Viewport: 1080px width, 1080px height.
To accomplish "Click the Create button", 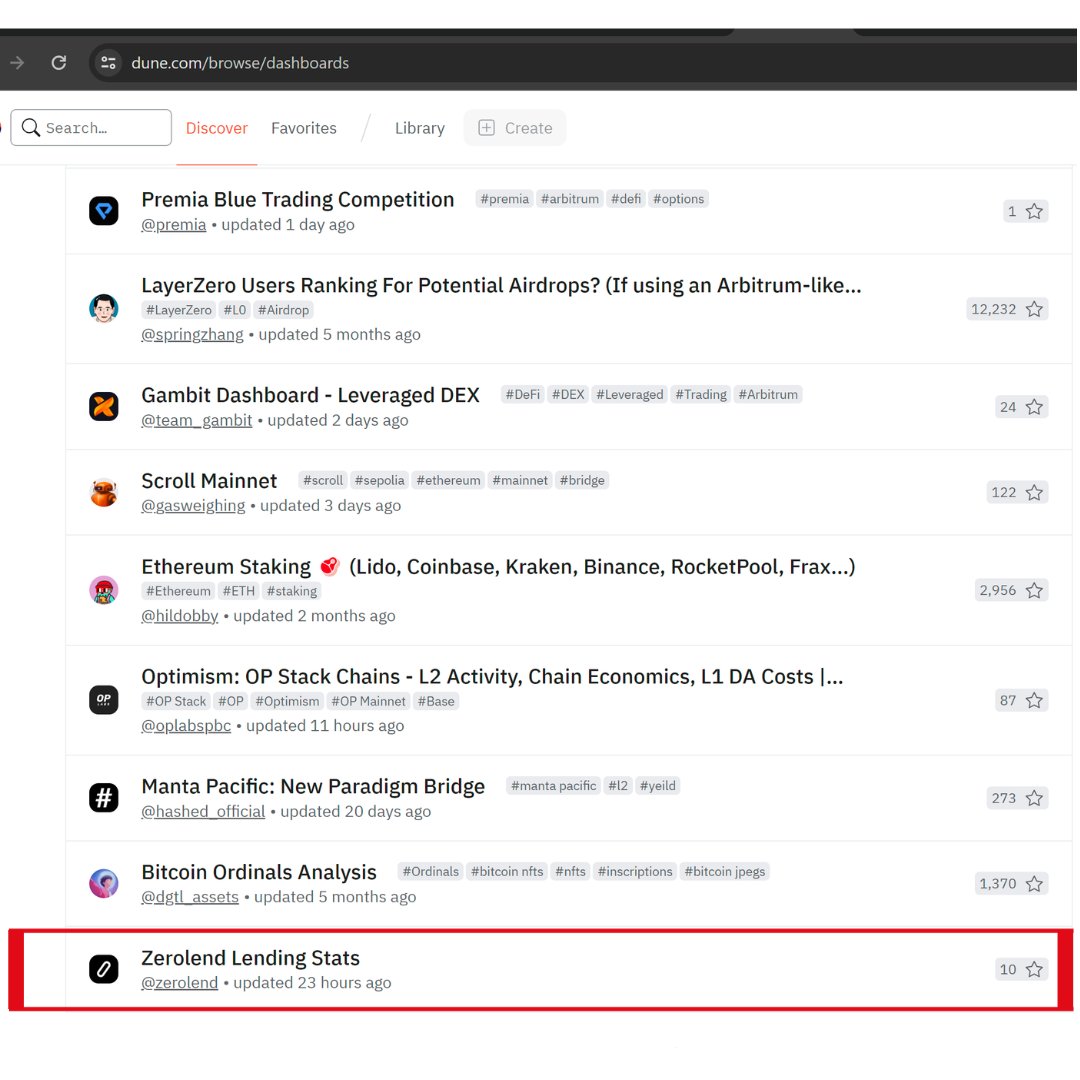I will [515, 128].
